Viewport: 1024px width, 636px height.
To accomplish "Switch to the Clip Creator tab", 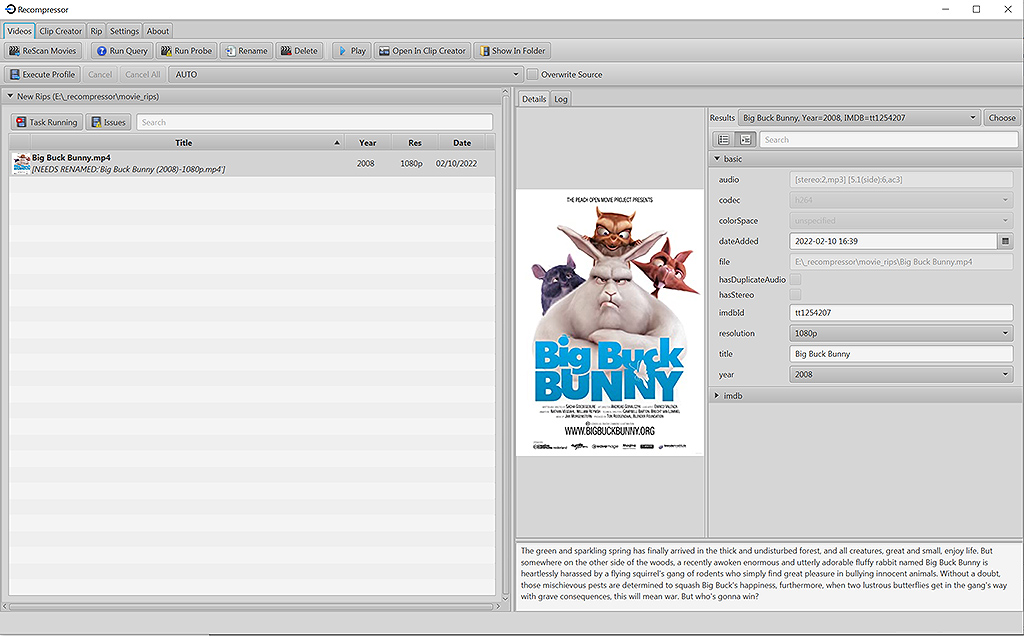I will pos(61,31).
